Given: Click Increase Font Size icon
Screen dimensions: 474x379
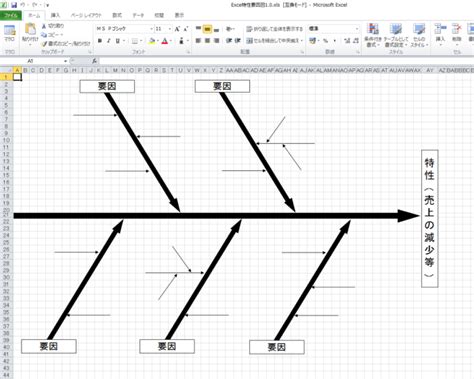Looking at the screenshot, I should [177, 29].
